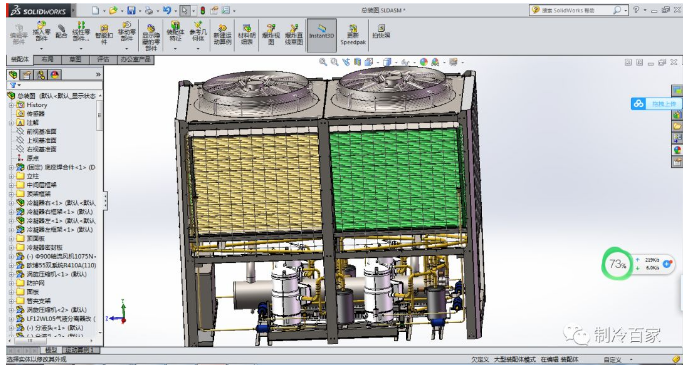Toggle the Instant3D button
This screenshot has height=368, width=688.
tap(322, 32)
